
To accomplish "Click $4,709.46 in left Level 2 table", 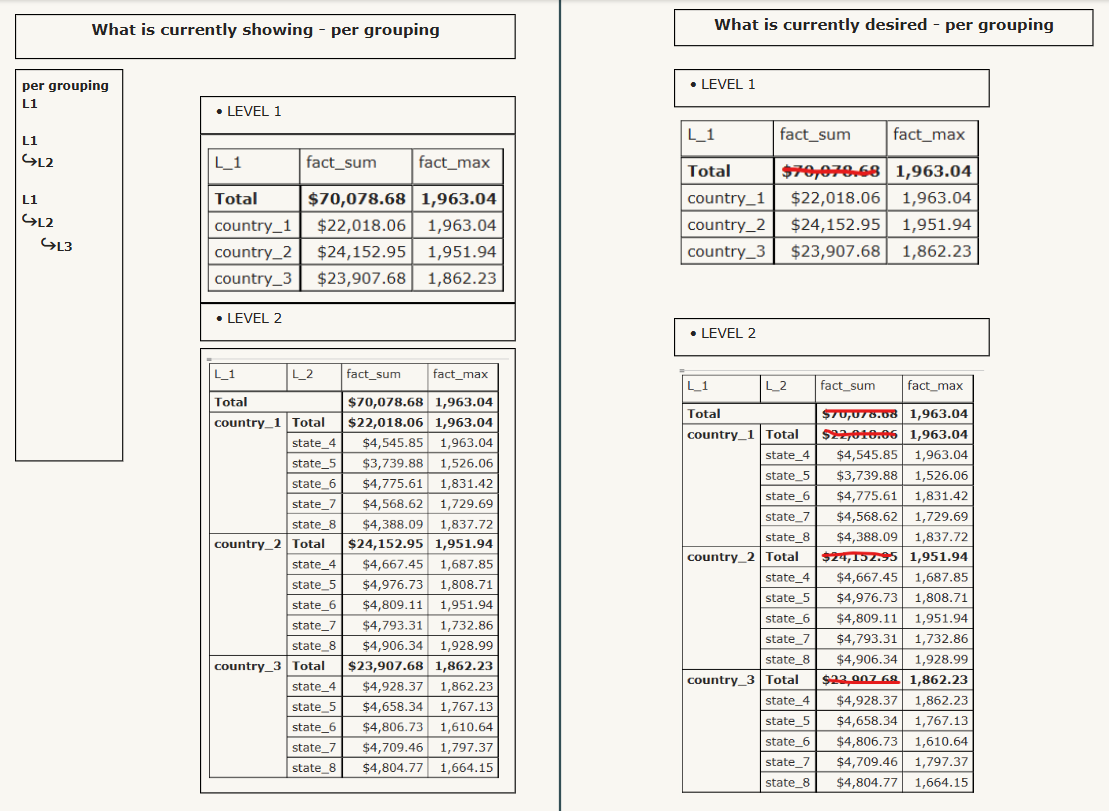I will (x=393, y=748).
